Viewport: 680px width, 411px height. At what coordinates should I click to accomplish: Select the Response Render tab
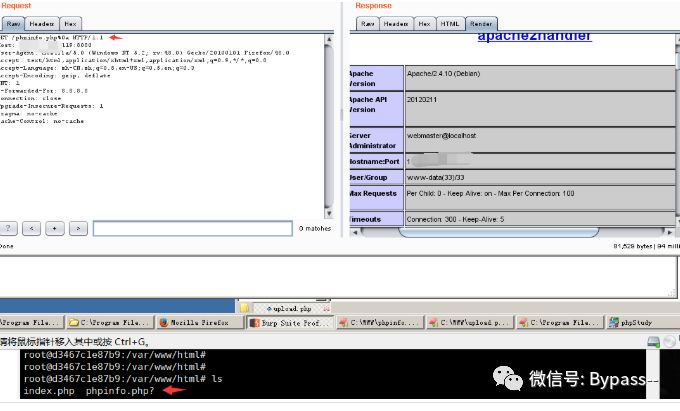(481, 24)
